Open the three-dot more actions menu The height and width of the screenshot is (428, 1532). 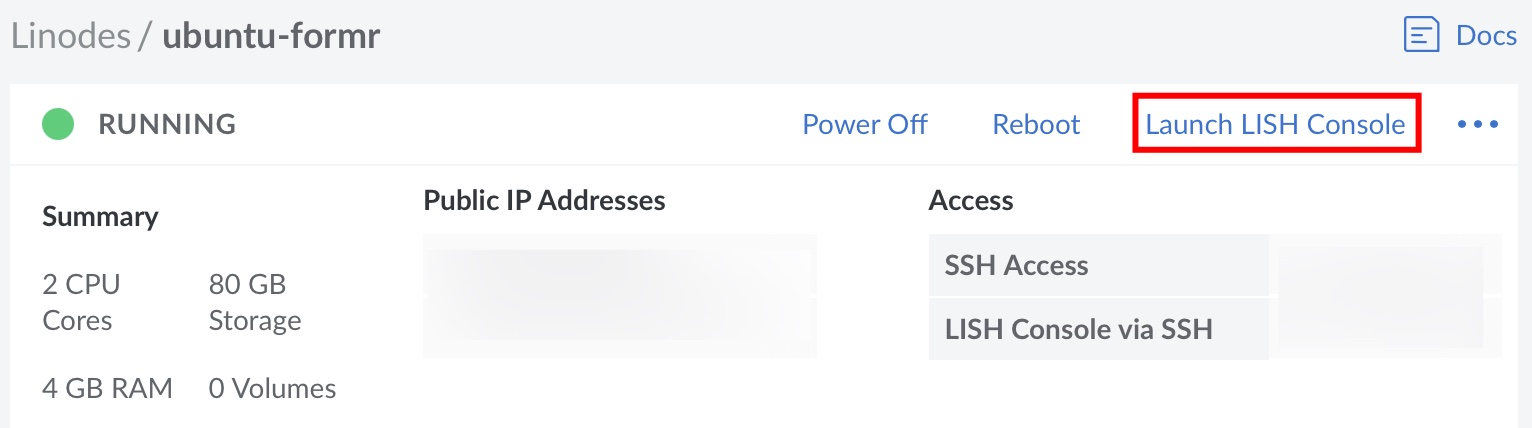[x=1477, y=125]
